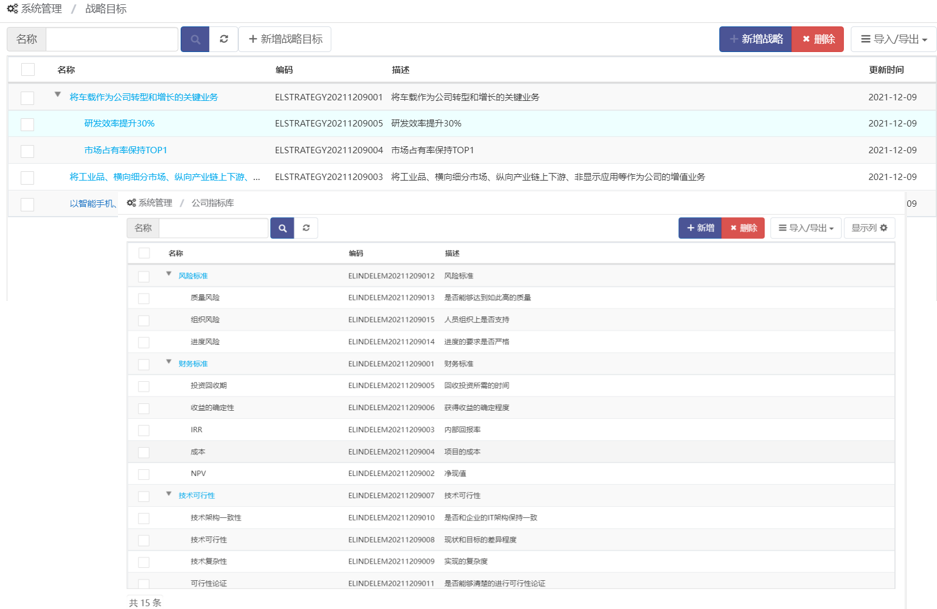Refresh the 公司指标库 indicator list
The height and width of the screenshot is (609, 937).
tap(306, 228)
